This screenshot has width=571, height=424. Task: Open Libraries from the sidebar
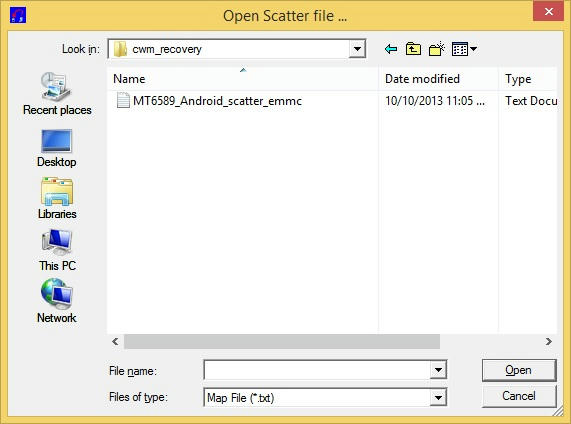point(57,198)
